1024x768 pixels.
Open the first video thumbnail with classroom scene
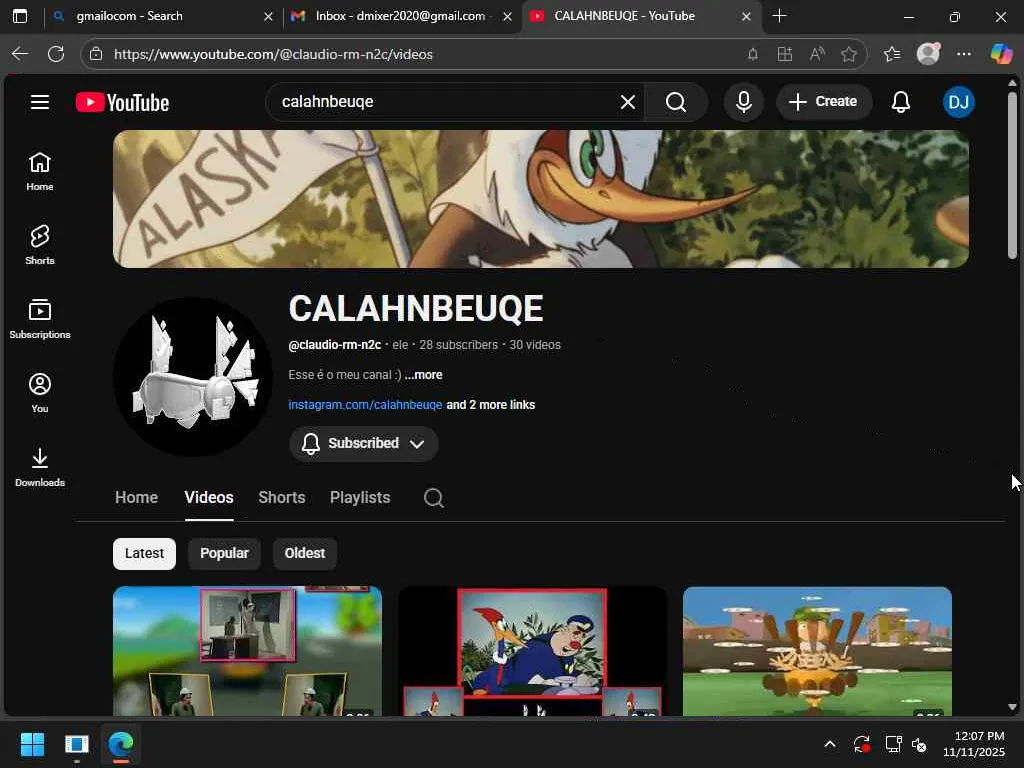tap(247, 650)
